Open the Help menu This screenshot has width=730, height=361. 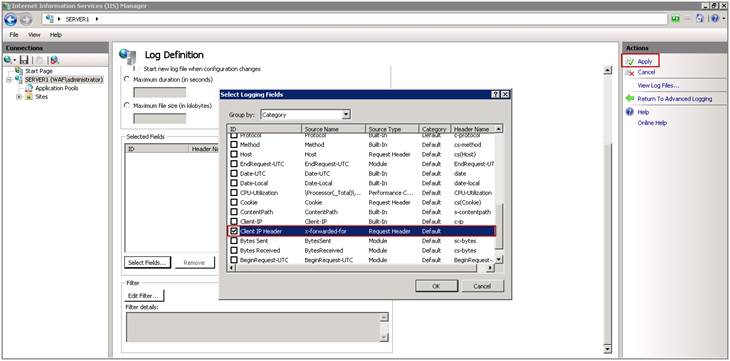[x=56, y=35]
